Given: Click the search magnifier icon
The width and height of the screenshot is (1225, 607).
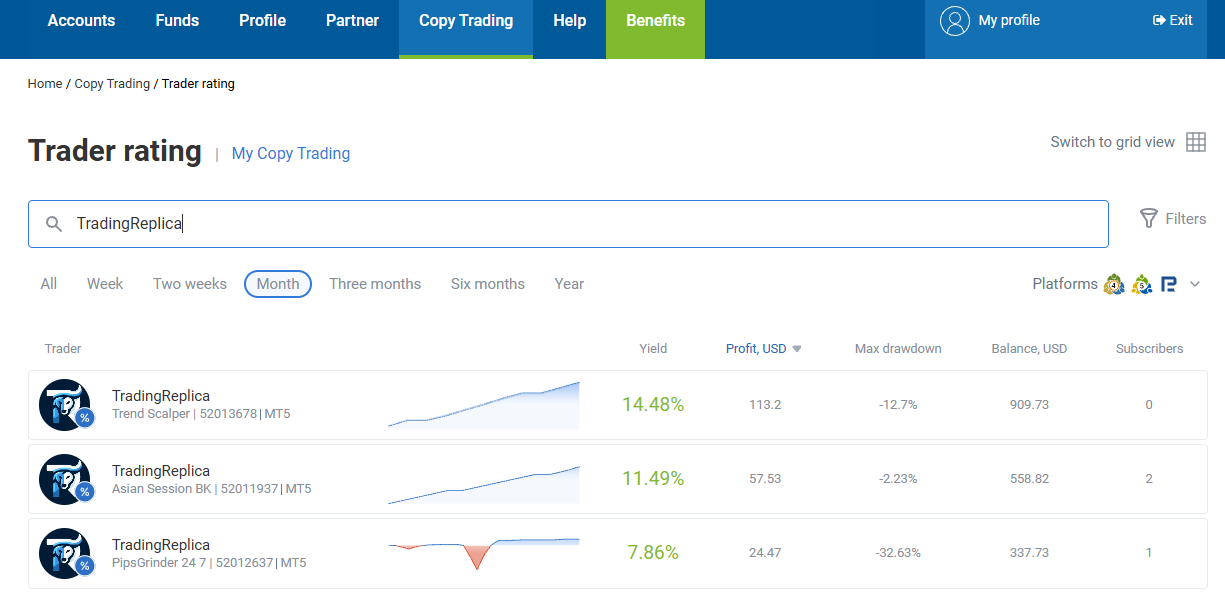Looking at the screenshot, I should click(54, 224).
